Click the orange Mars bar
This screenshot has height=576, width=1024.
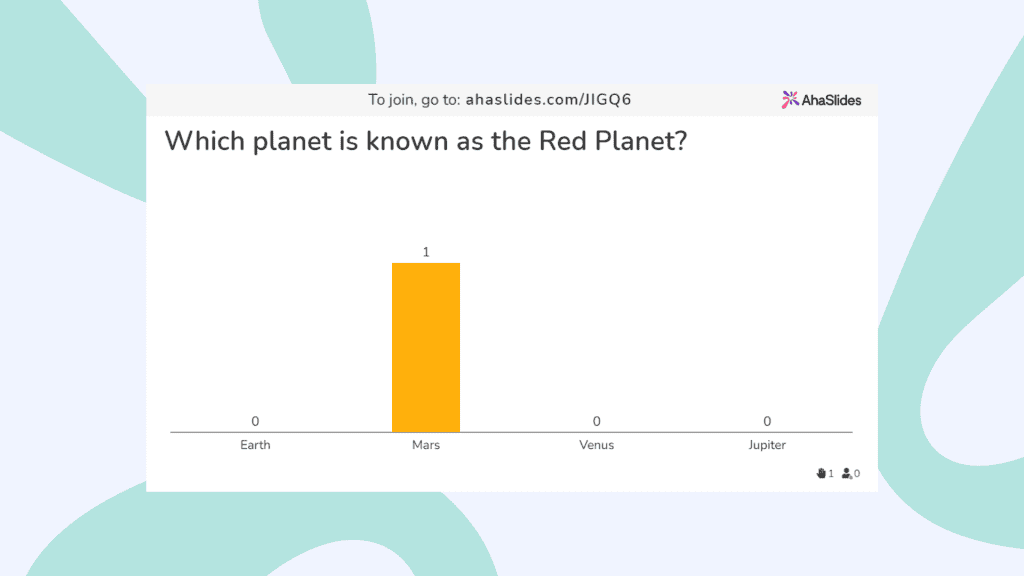click(426, 347)
